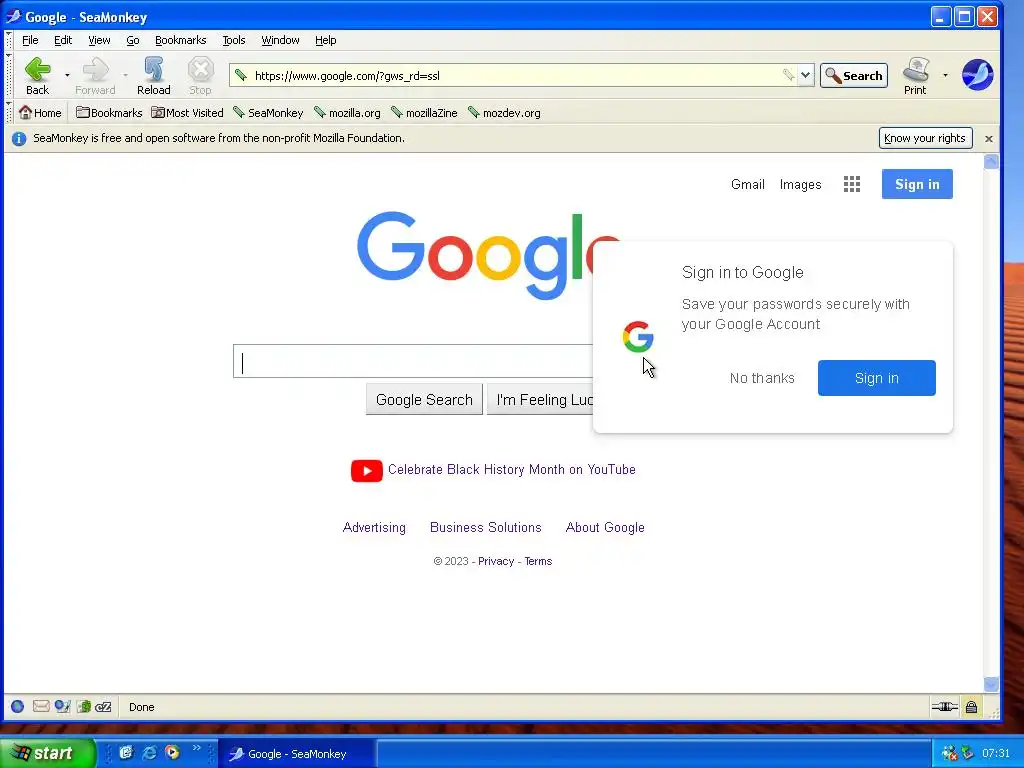Click the scrollbar up arrow
This screenshot has height=768, width=1024.
[x=991, y=161]
